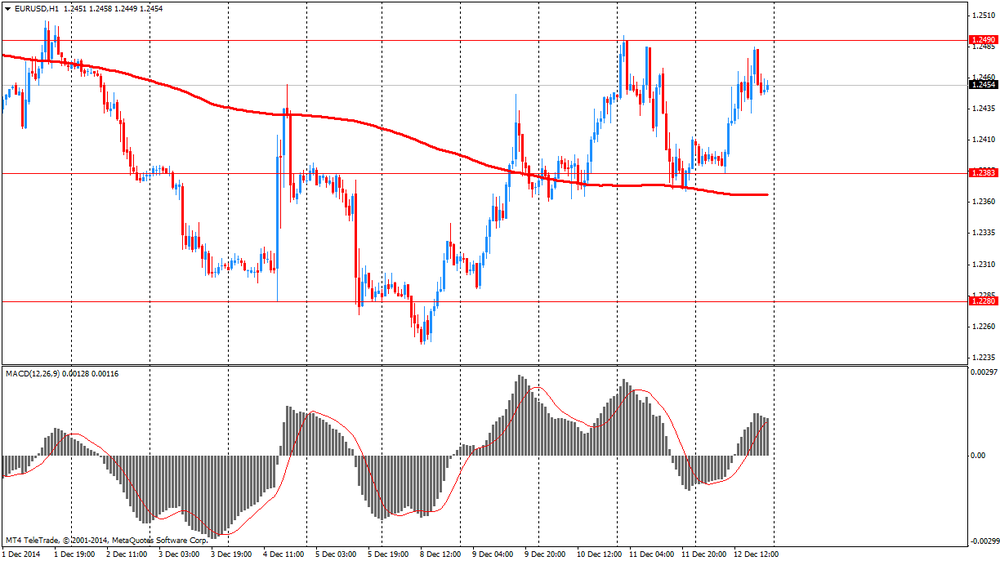This screenshot has height=561, width=1000.
Task: Click the 1.2510 price scale label
Action: tap(983, 15)
